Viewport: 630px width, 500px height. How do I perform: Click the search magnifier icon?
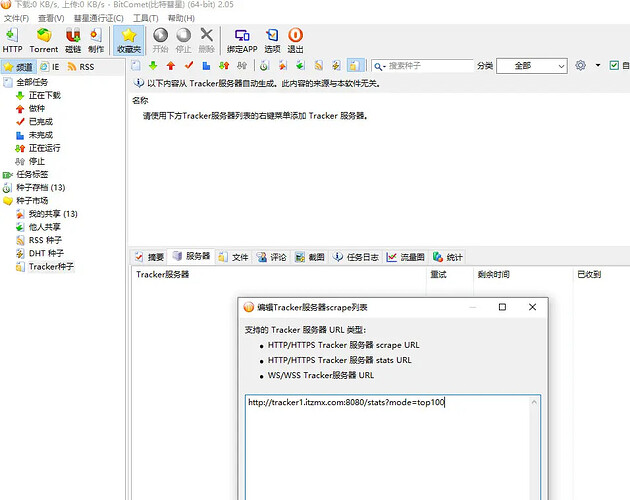pos(378,66)
